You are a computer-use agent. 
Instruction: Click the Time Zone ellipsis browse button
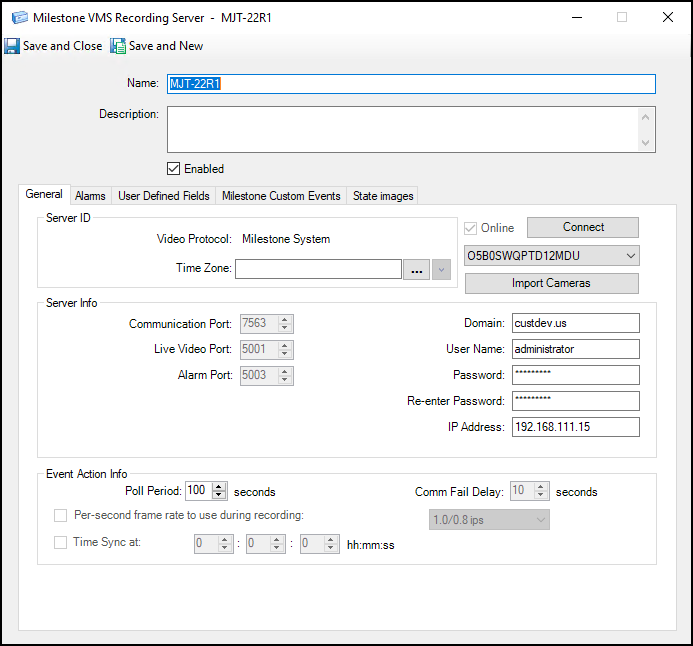click(x=416, y=270)
